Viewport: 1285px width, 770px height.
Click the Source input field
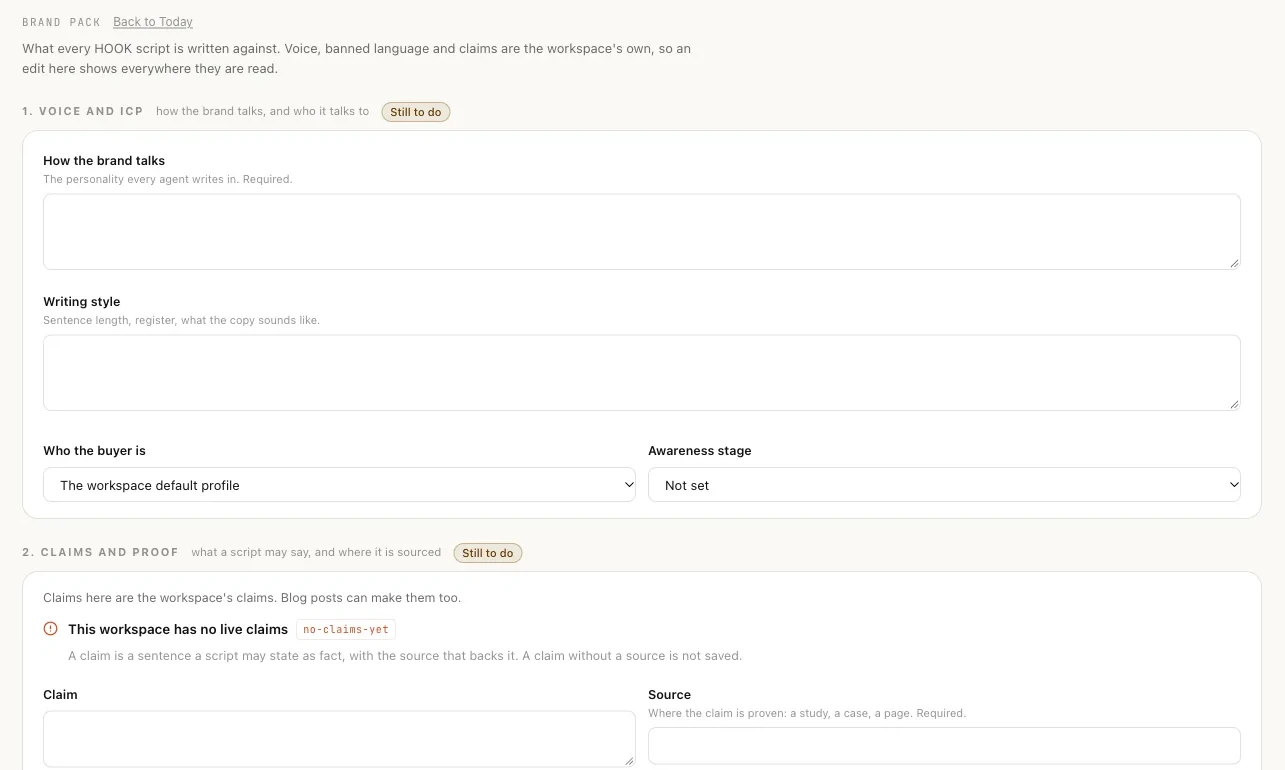click(x=944, y=746)
